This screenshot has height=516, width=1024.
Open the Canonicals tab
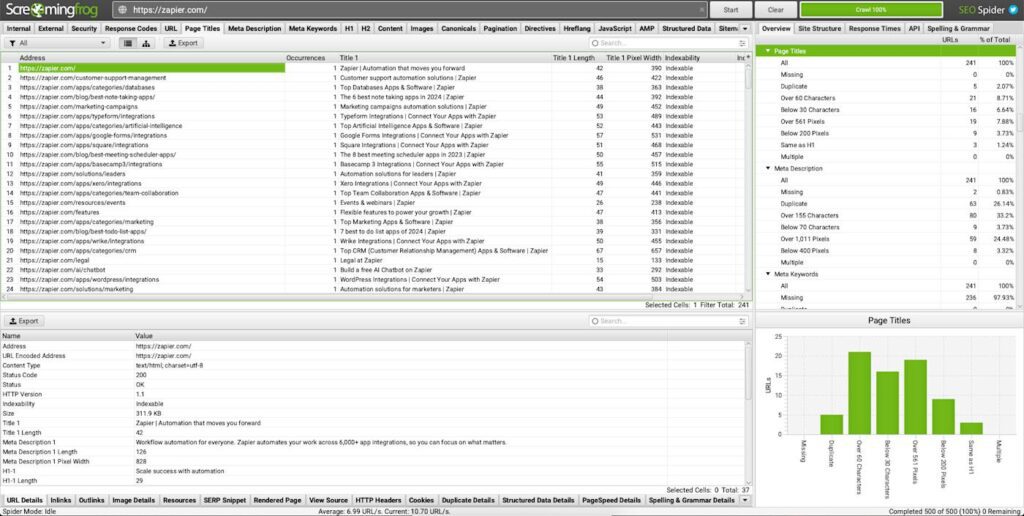tap(458, 29)
